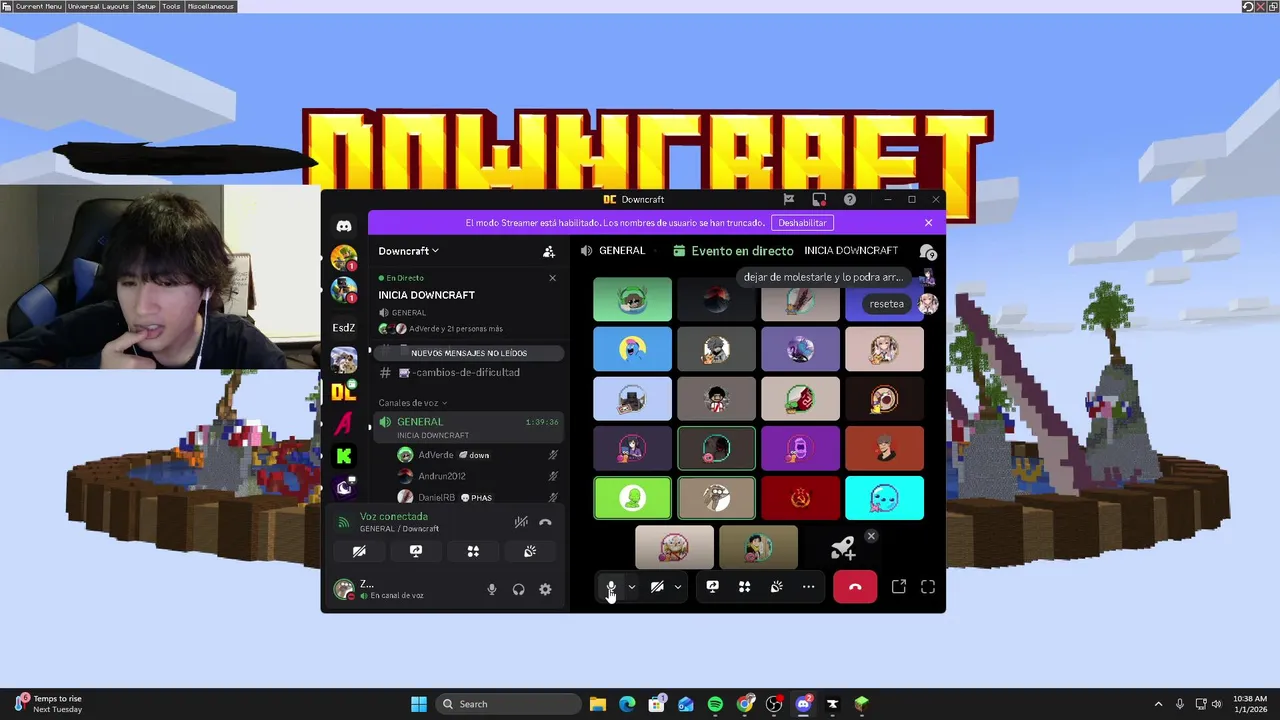The width and height of the screenshot is (1280, 720).
Task: Dismiss the rocket boost tile
Action: pyautogui.click(x=871, y=536)
